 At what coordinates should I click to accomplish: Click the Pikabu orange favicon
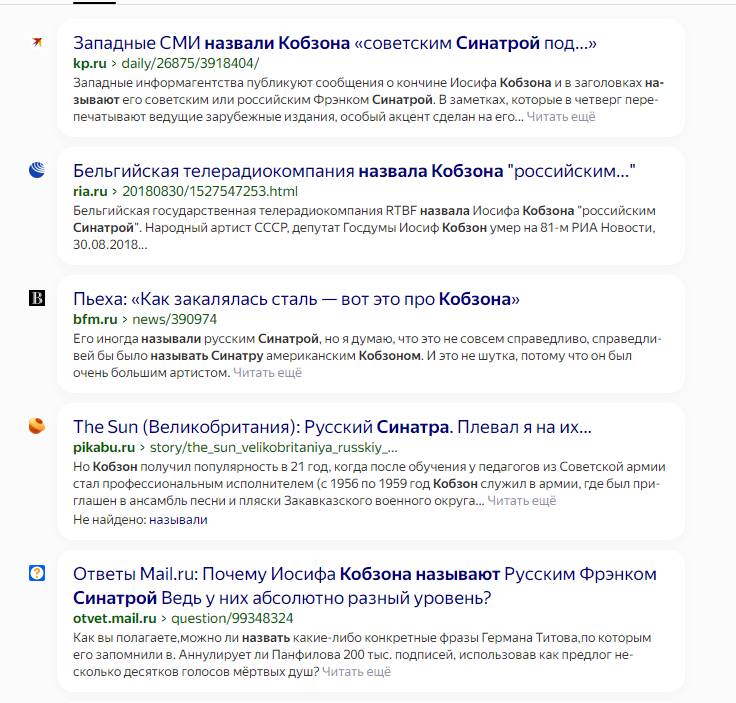[37, 426]
